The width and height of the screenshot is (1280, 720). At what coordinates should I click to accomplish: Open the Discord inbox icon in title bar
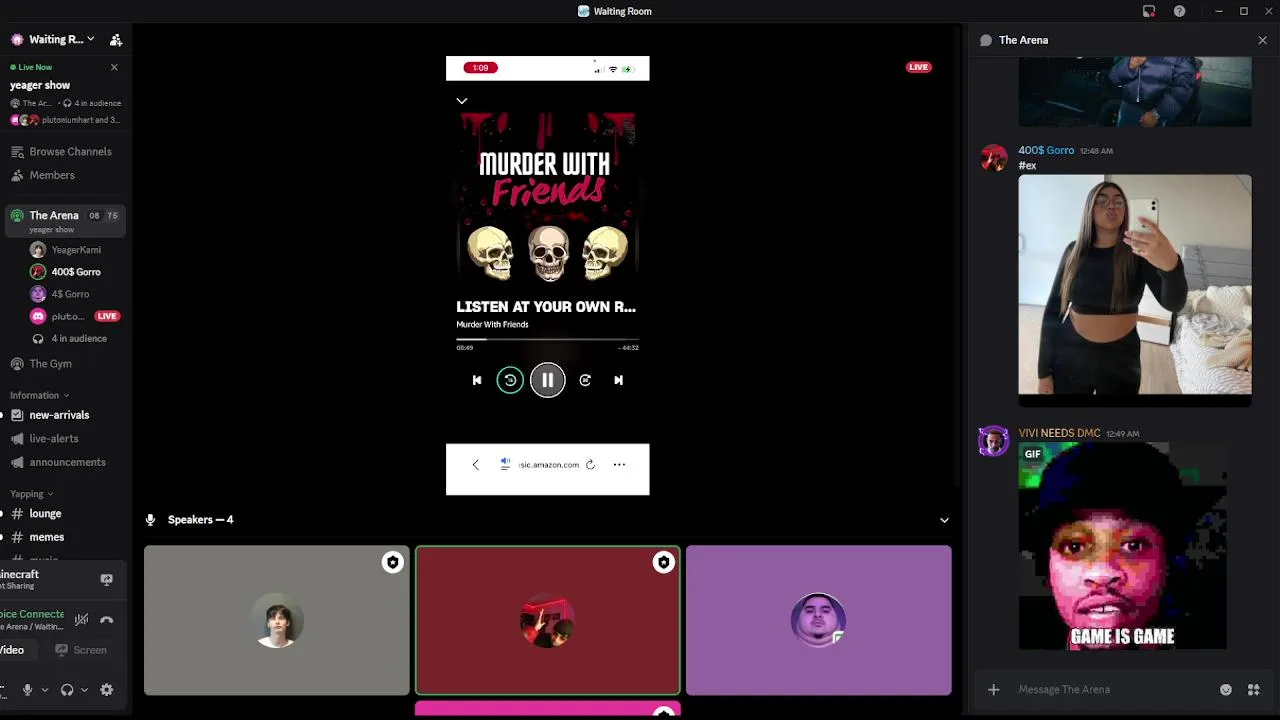(x=1149, y=11)
